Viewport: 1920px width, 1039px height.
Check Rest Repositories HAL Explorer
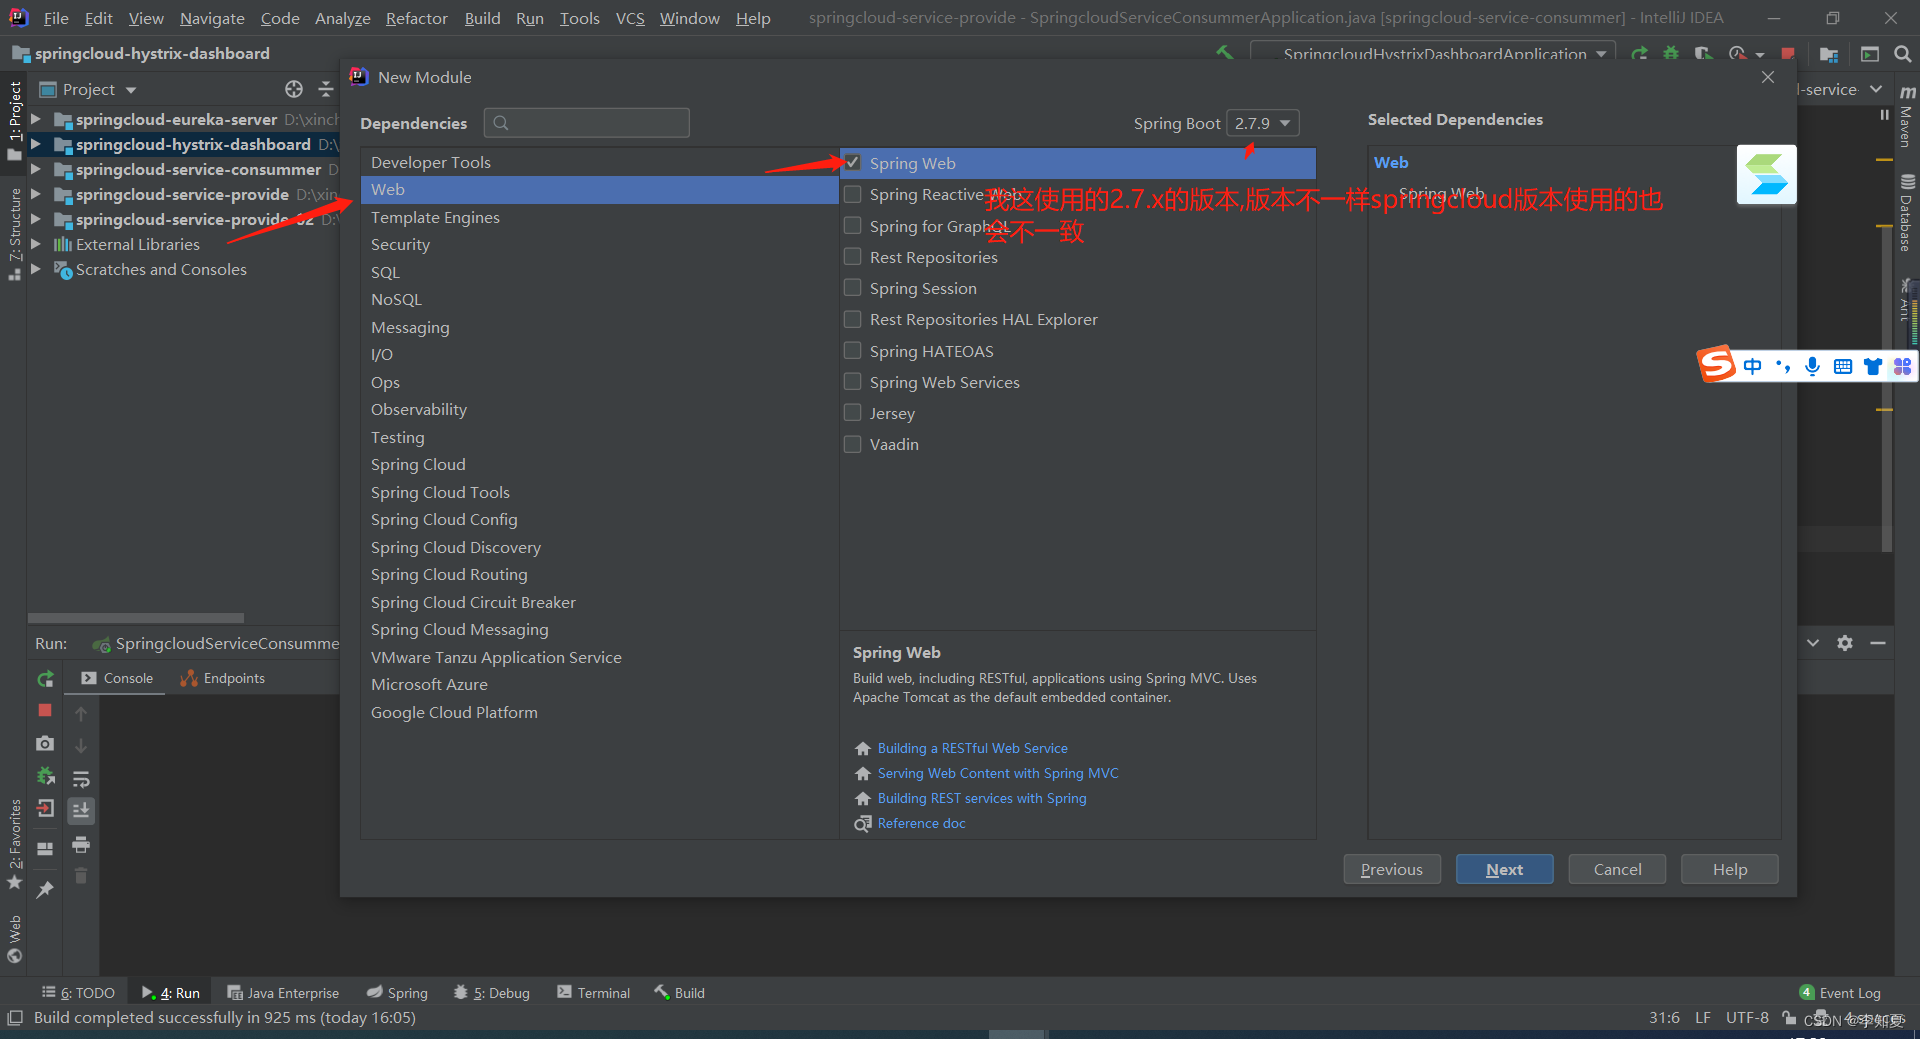tap(852, 319)
